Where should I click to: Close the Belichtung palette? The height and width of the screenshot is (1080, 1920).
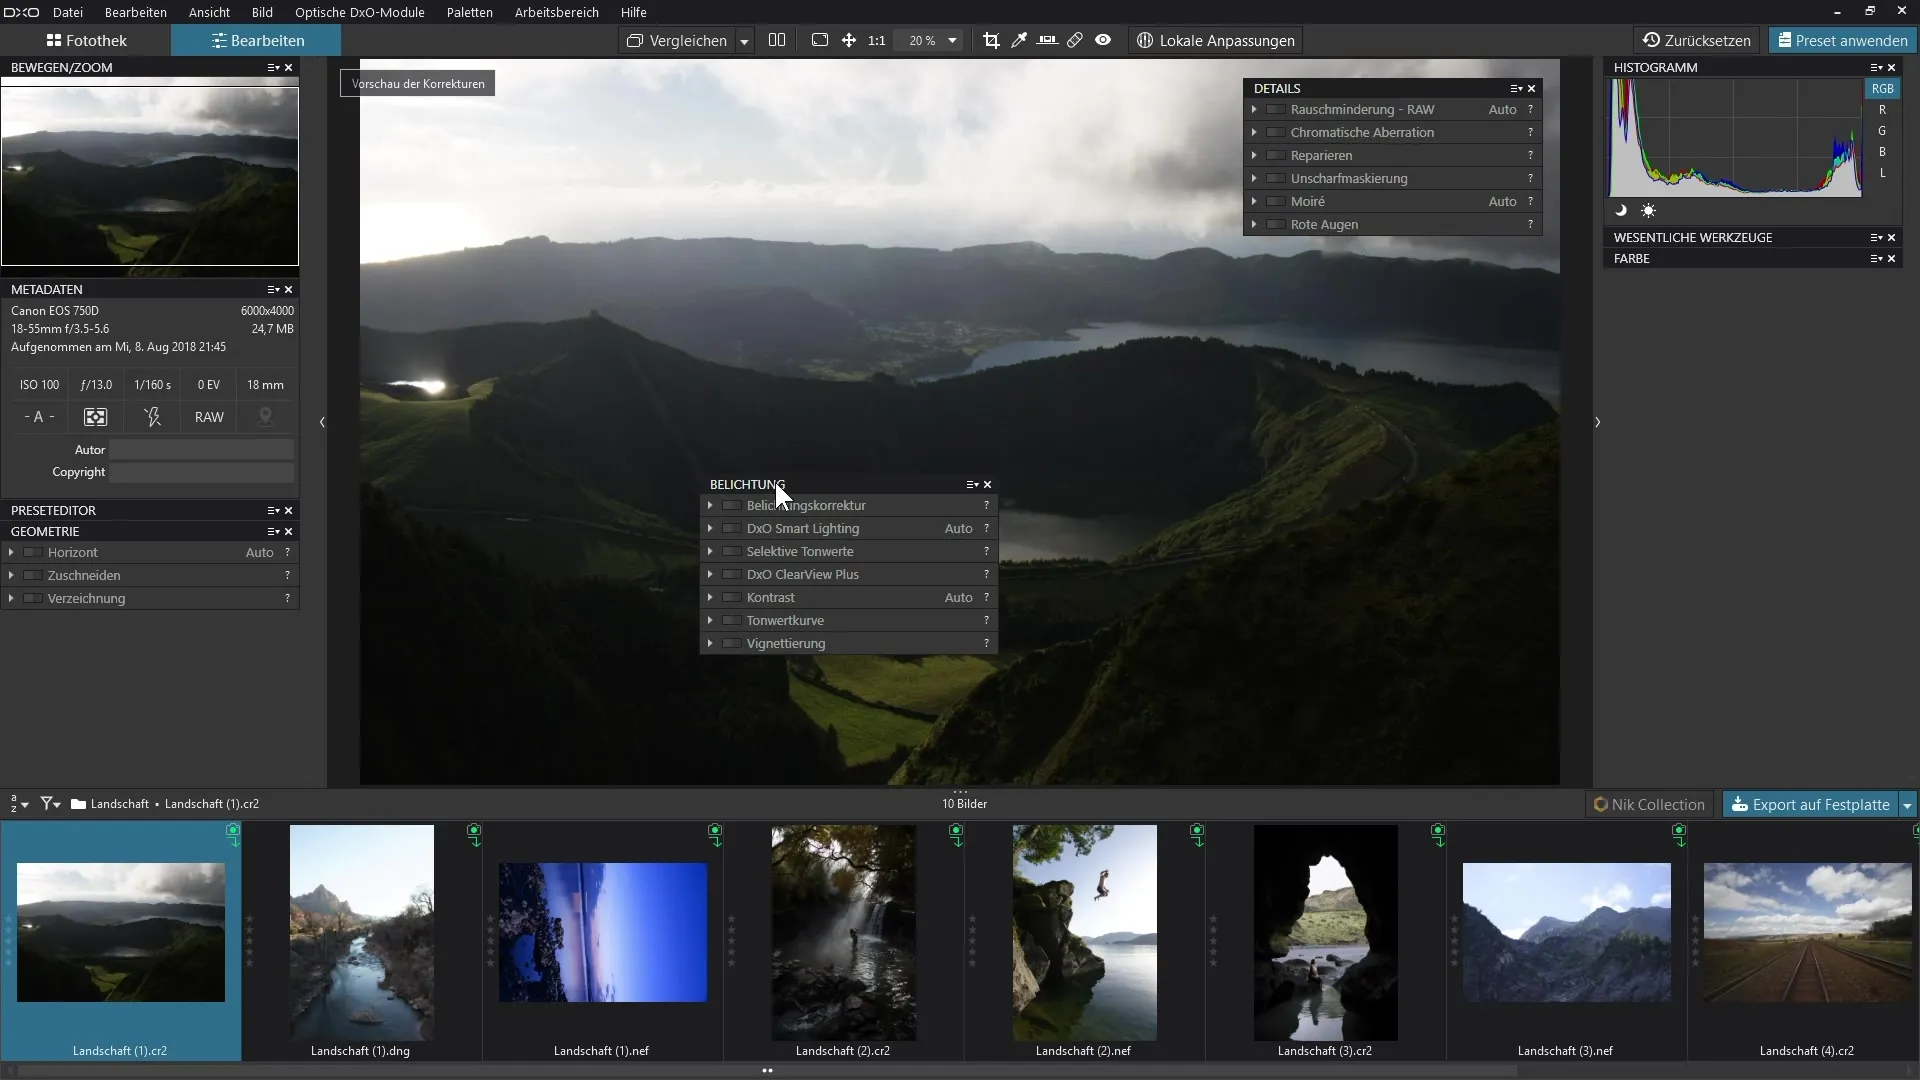click(x=988, y=484)
